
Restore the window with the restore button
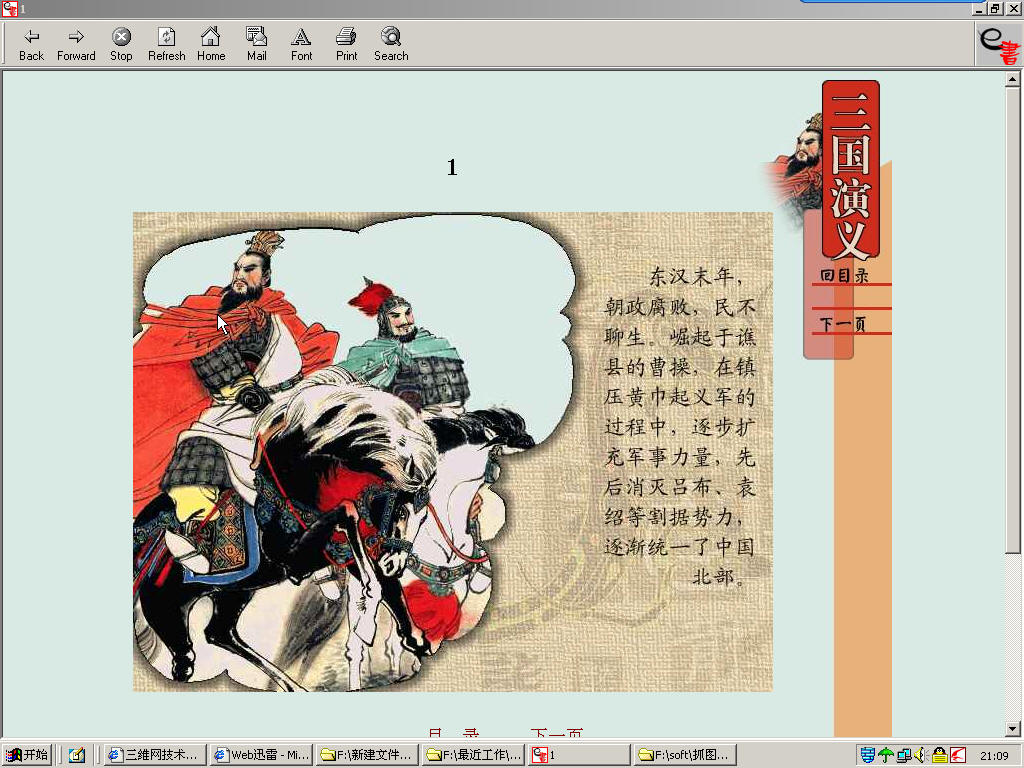(x=995, y=8)
